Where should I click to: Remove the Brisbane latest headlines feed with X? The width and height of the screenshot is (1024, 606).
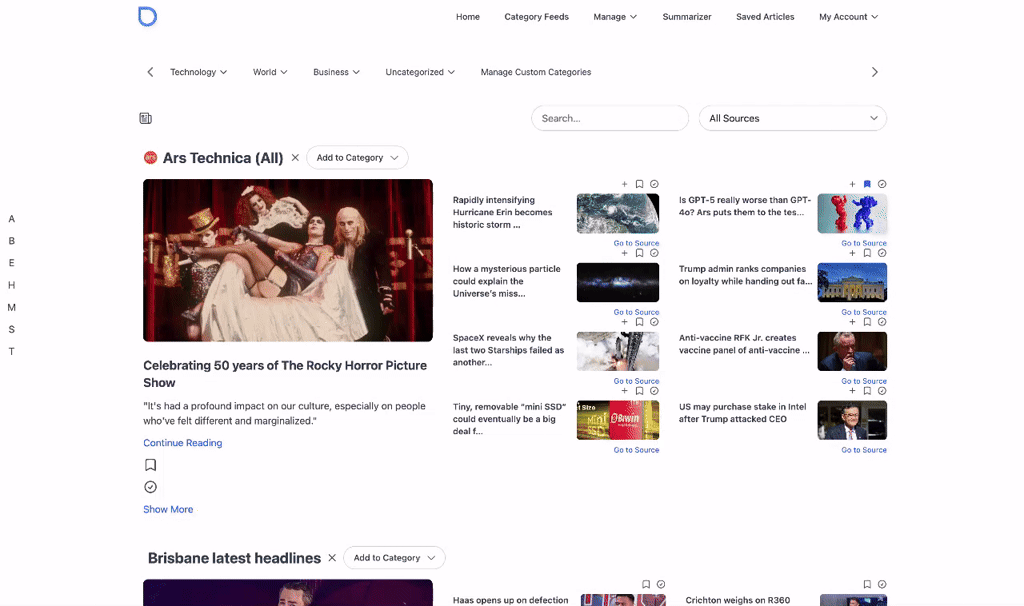coord(332,558)
